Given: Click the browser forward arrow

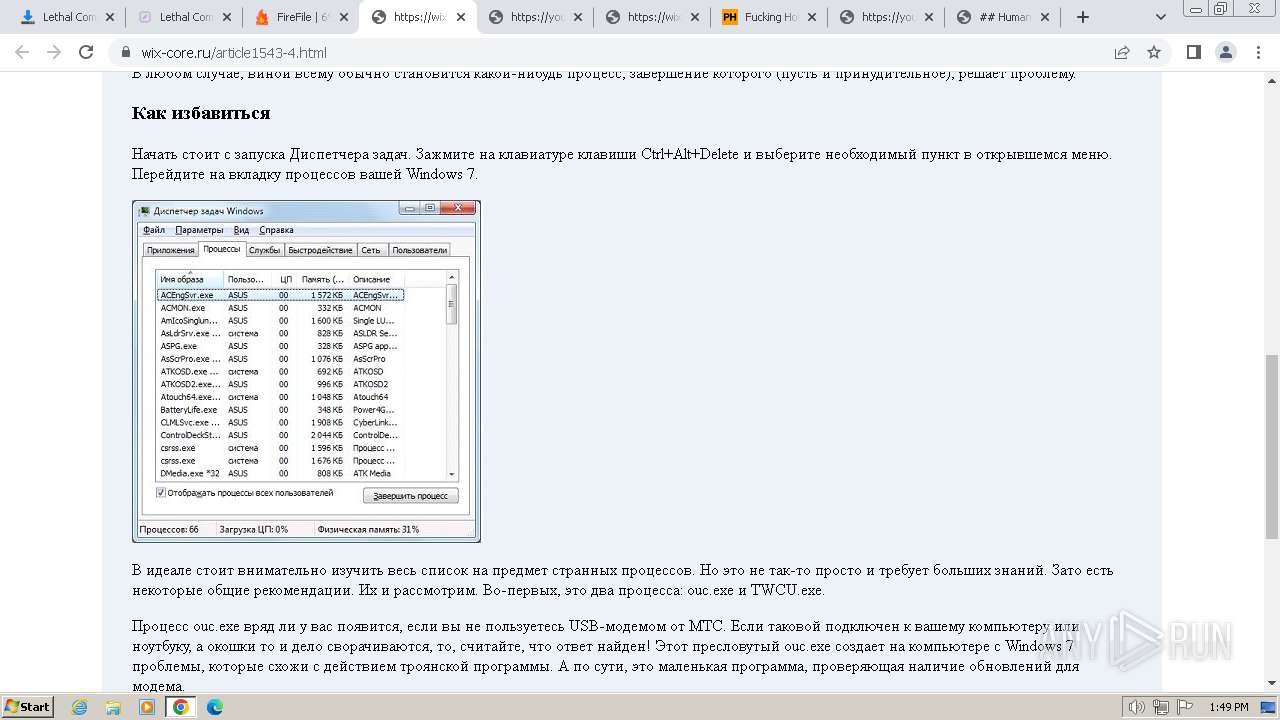Looking at the screenshot, I should point(54,53).
